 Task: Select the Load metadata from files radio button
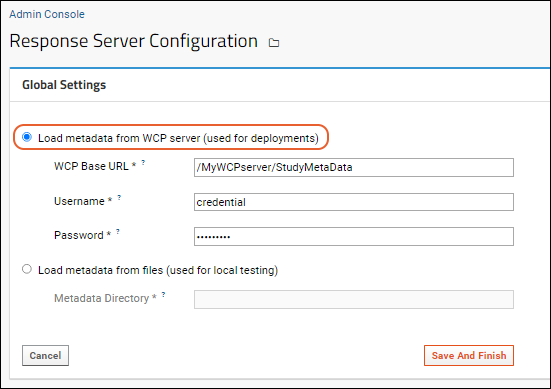click(x=27, y=269)
